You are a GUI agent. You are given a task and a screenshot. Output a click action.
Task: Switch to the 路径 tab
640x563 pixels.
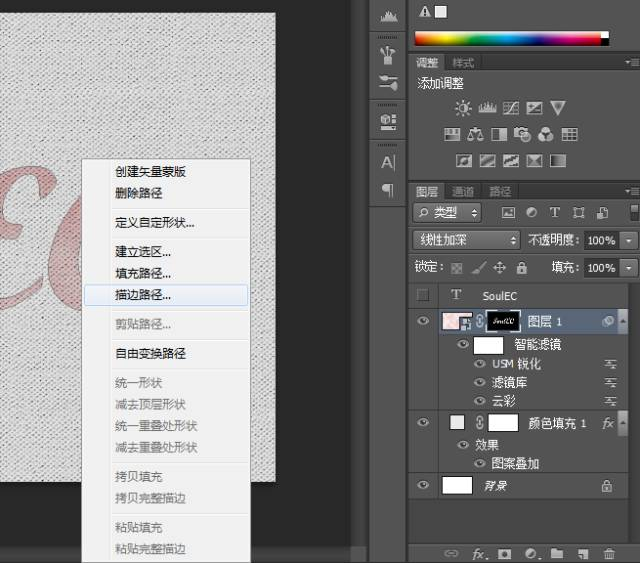coord(500,191)
